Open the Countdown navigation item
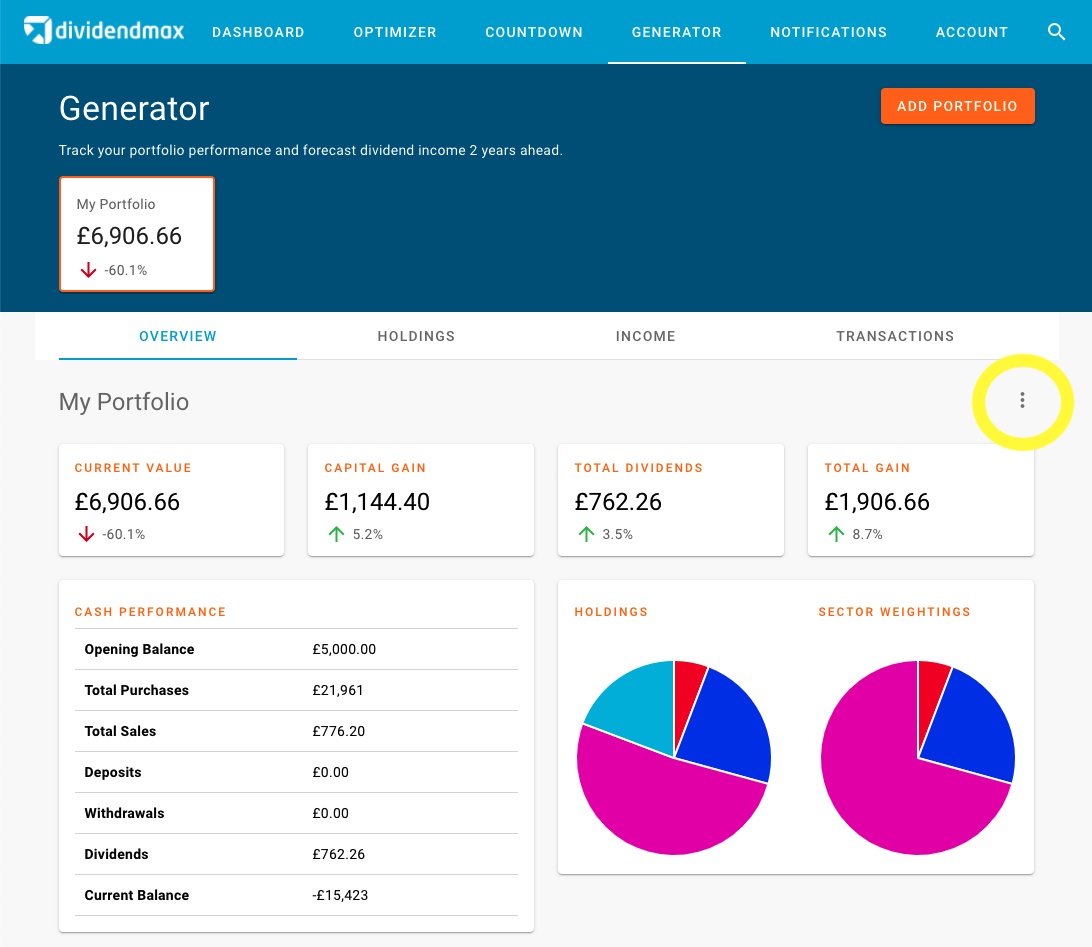 534,32
